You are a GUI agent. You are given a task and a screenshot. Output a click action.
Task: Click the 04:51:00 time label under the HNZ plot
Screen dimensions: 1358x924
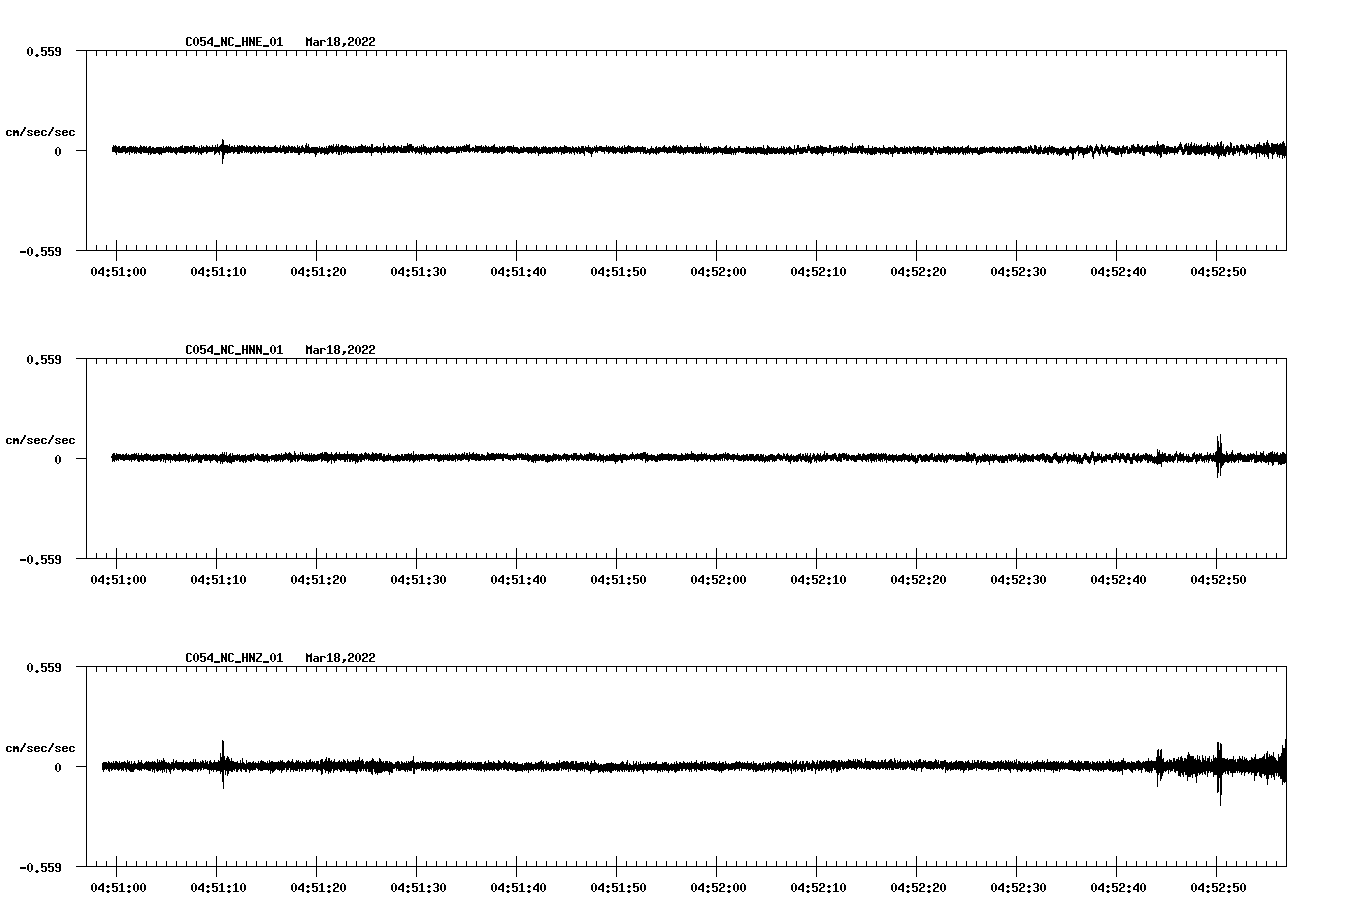pyautogui.click(x=118, y=888)
